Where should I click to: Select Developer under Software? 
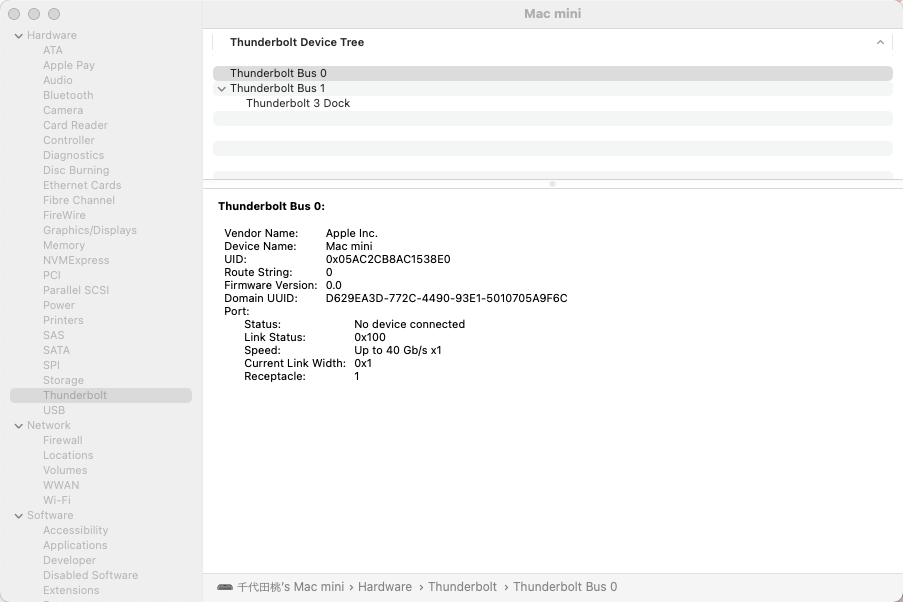pyautogui.click(x=69, y=560)
